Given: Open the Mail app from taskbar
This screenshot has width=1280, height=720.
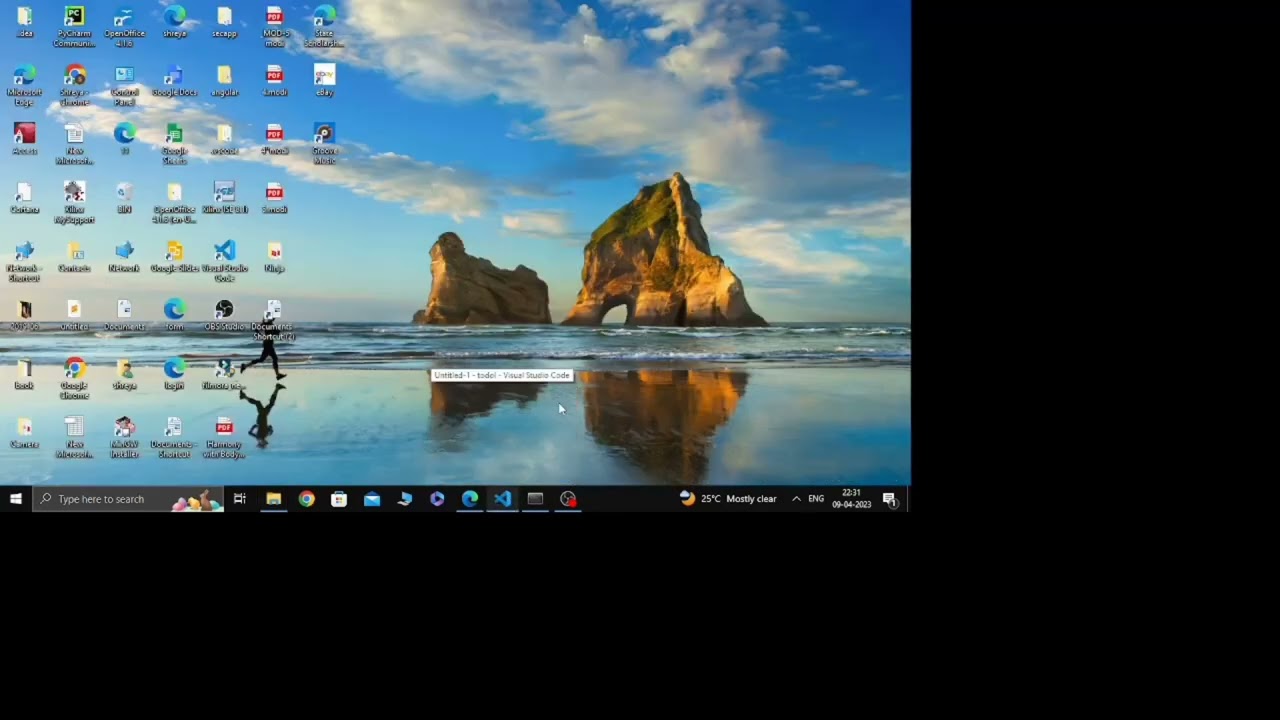Looking at the screenshot, I should point(372,499).
